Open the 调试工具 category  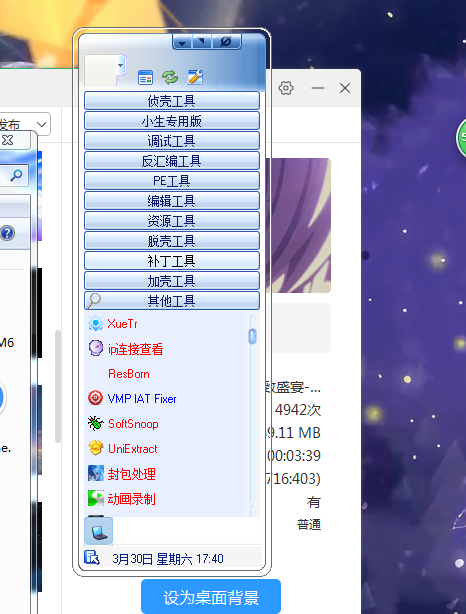pos(172,141)
